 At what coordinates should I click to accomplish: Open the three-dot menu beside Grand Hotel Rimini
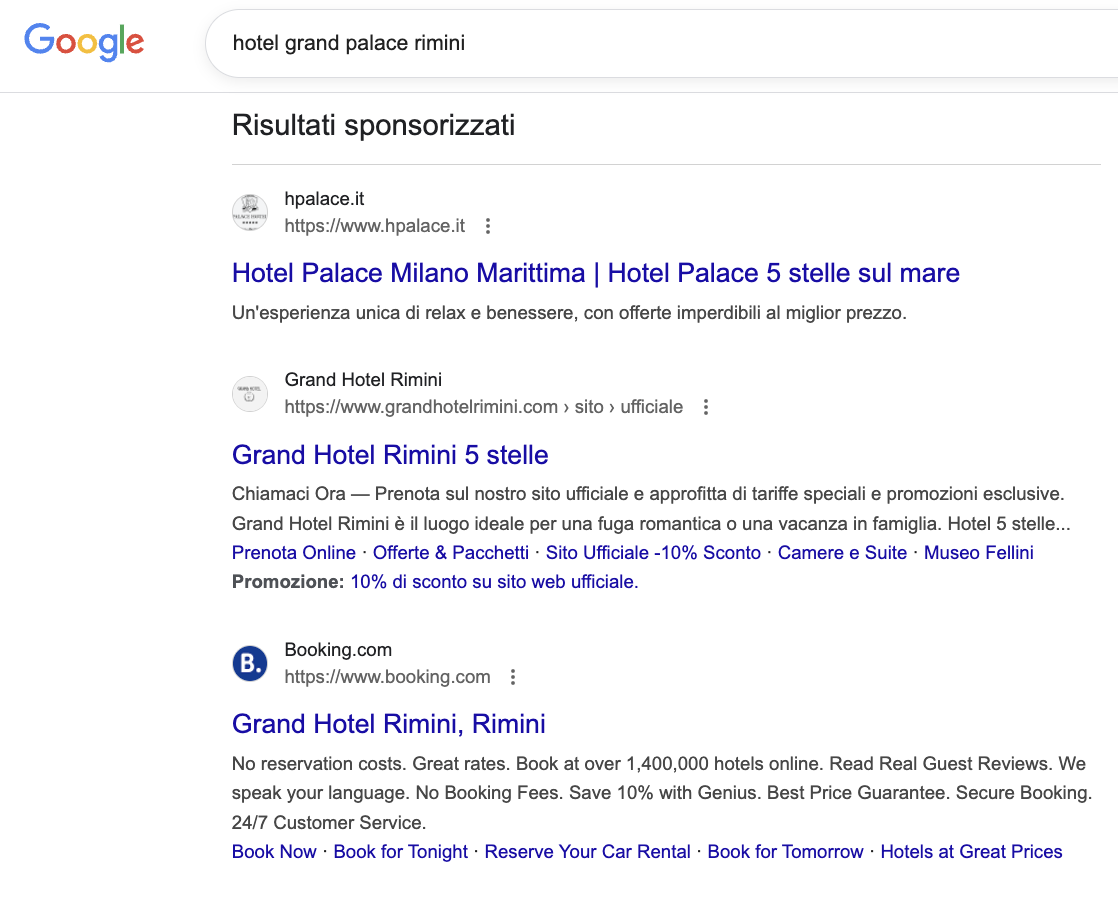[x=706, y=407]
